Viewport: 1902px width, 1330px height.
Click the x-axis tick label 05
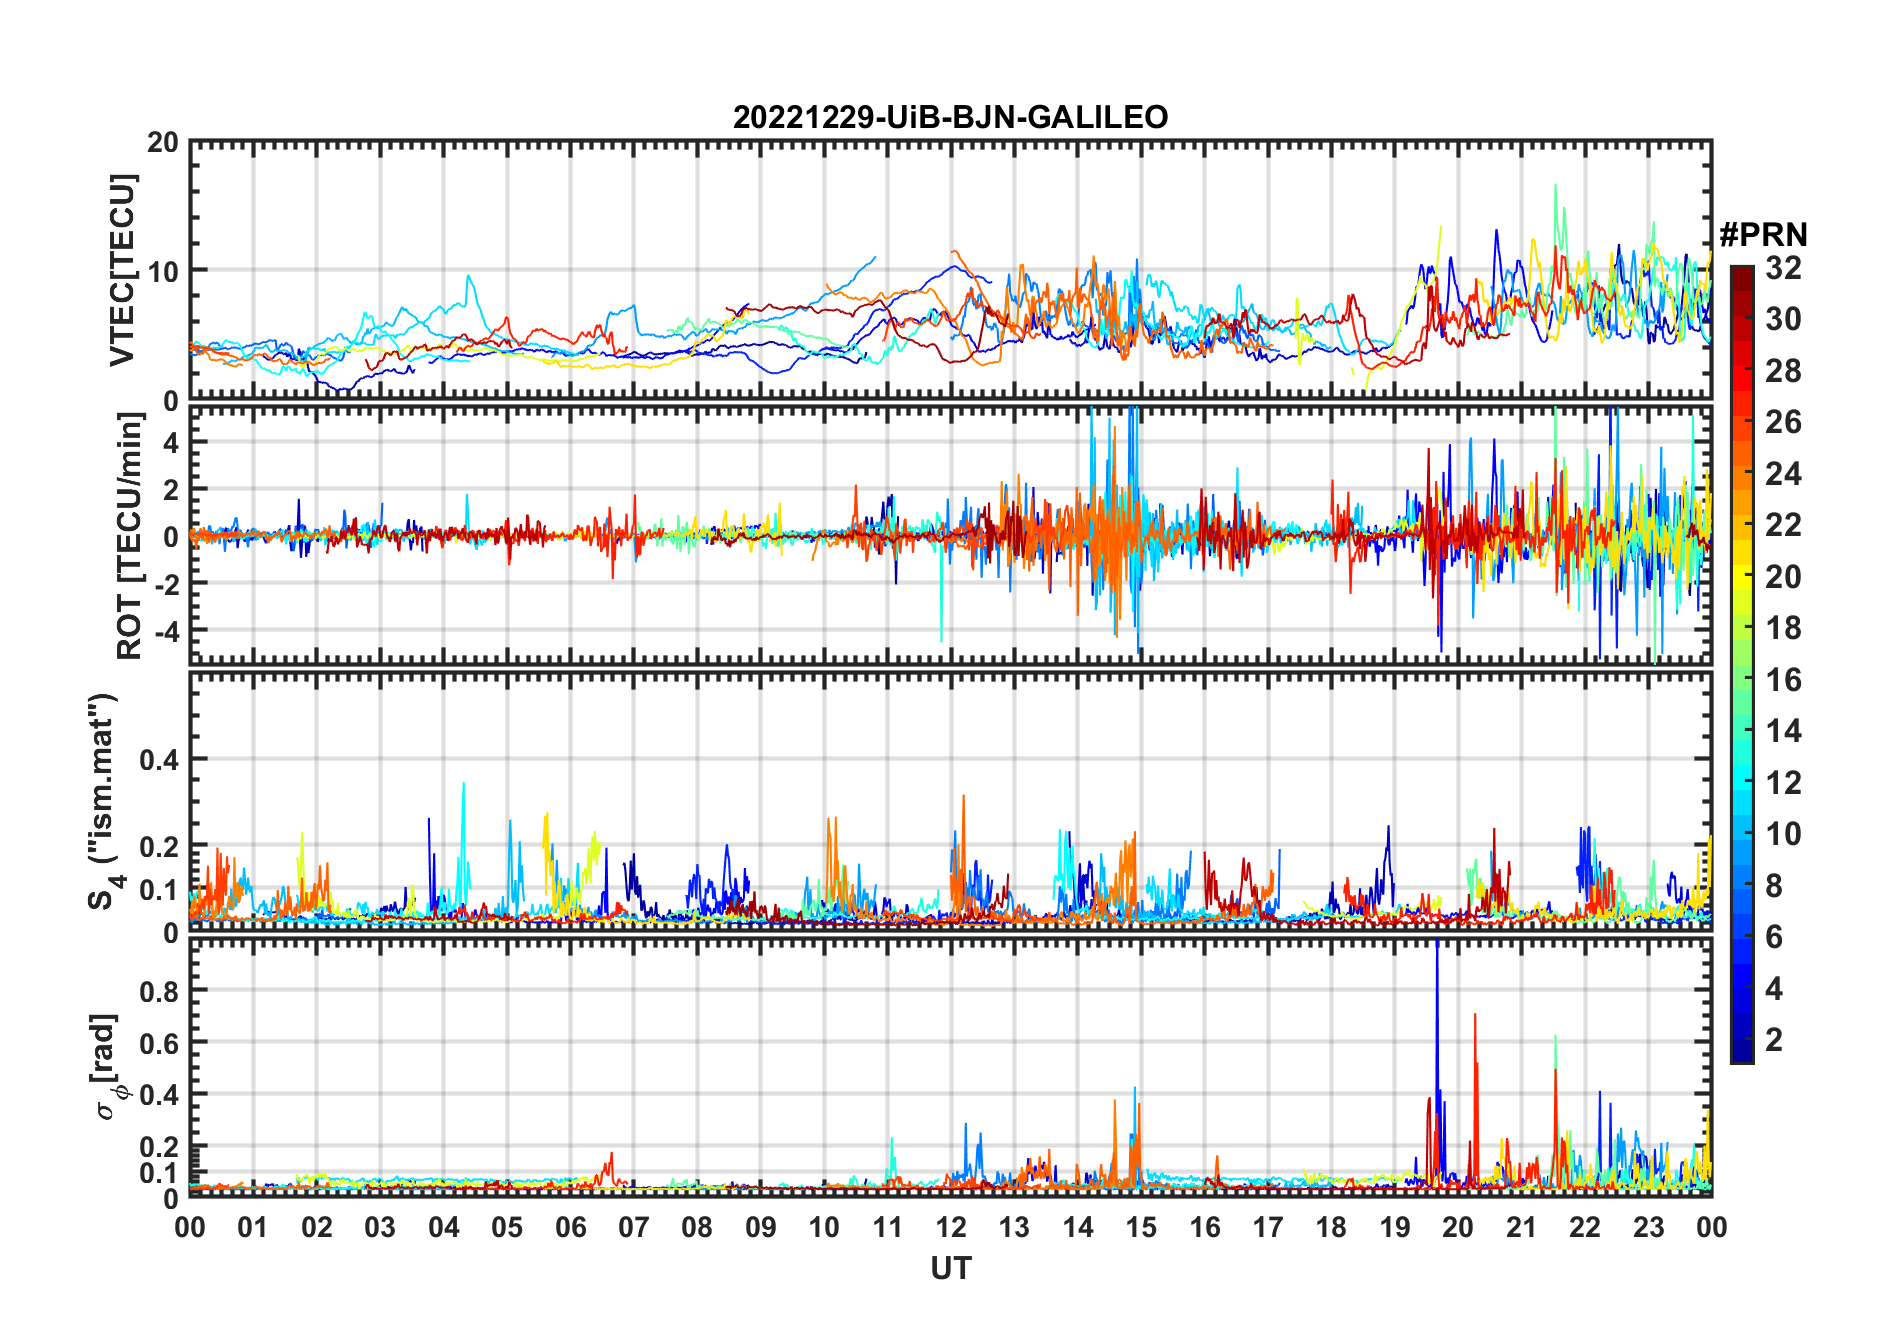pos(507,1227)
